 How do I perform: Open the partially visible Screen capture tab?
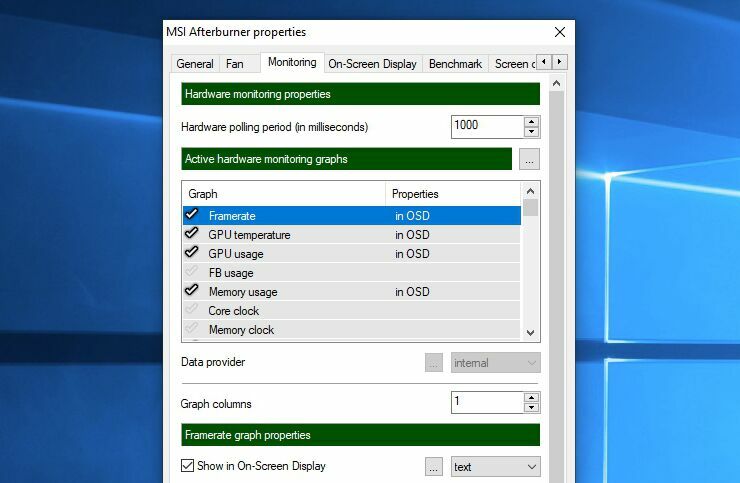513,64
